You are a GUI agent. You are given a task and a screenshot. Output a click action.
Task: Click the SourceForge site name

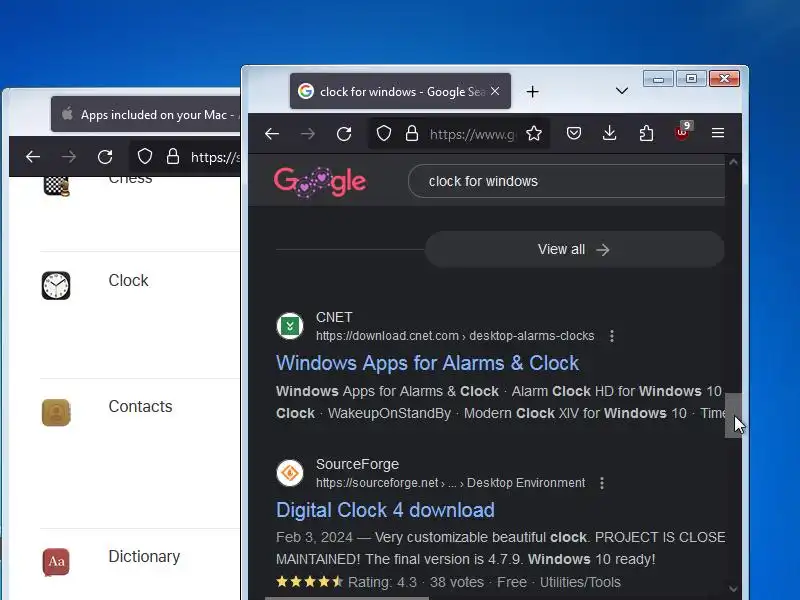[x=357, y=464]
